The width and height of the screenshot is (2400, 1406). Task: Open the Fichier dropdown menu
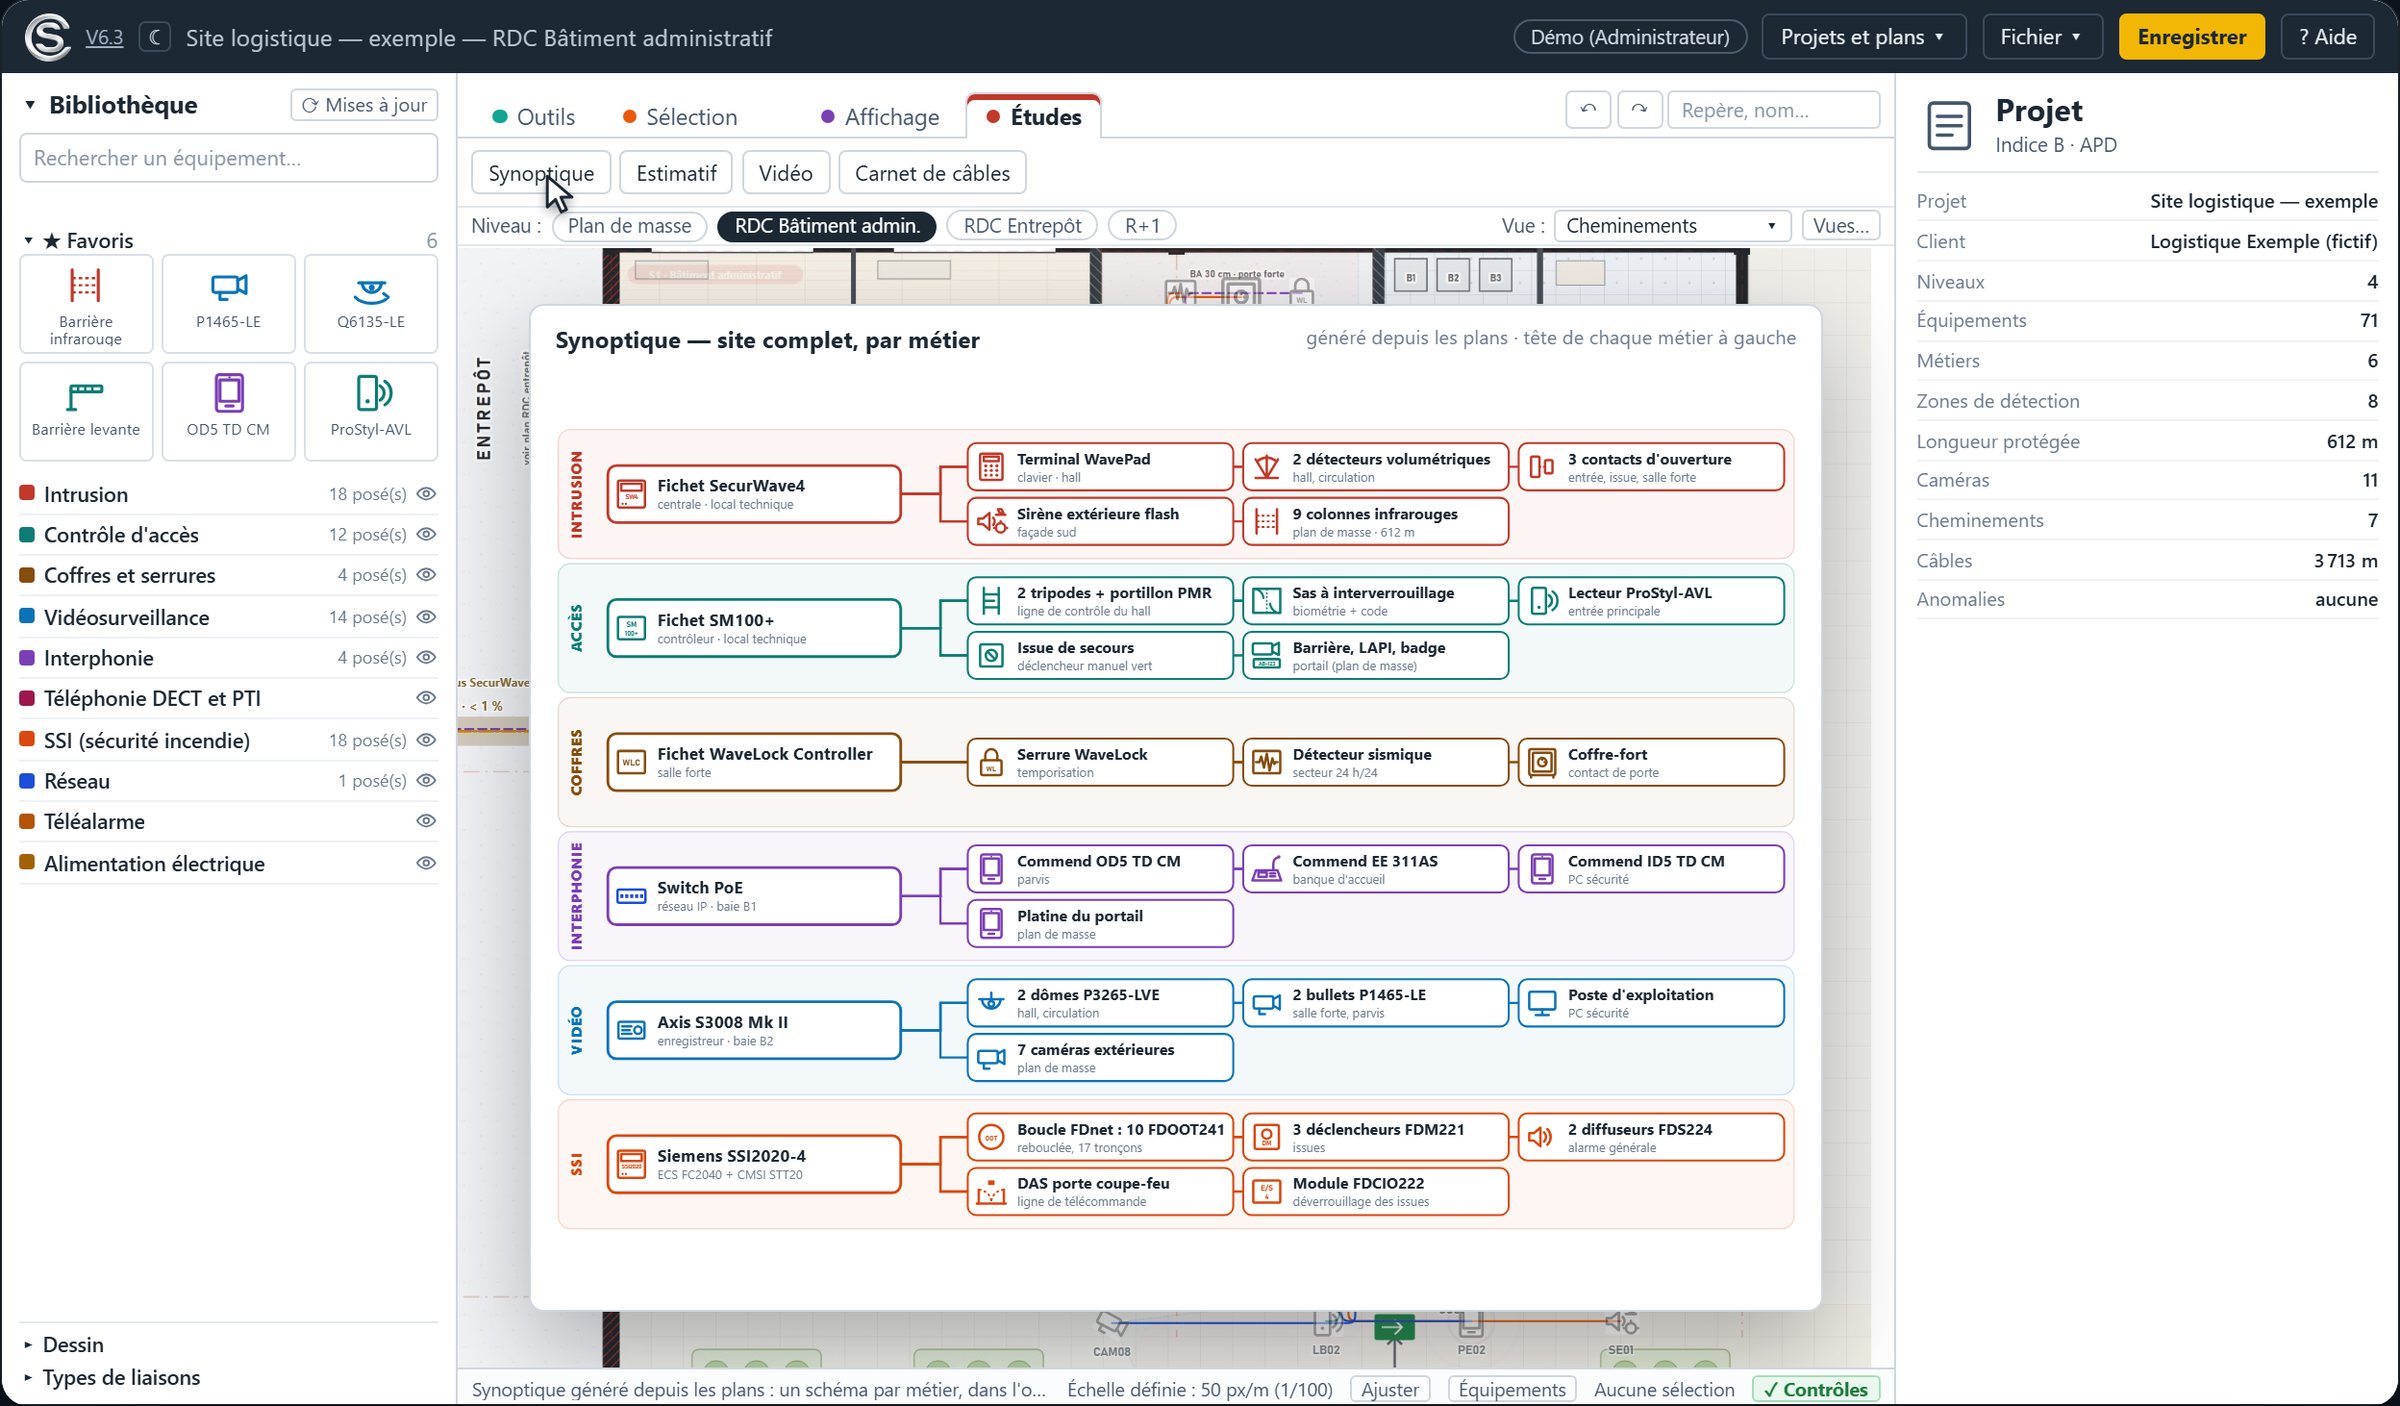point(2041,37)
